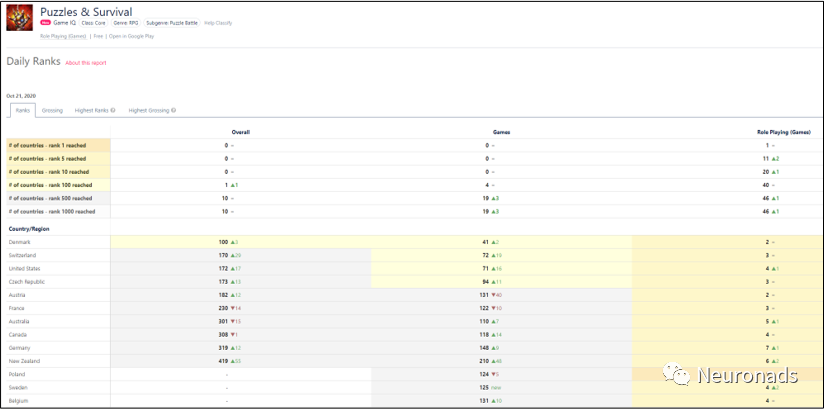824x409 pixels.
Task: Select the Ranks tab
Action: (x=21, y=110)
